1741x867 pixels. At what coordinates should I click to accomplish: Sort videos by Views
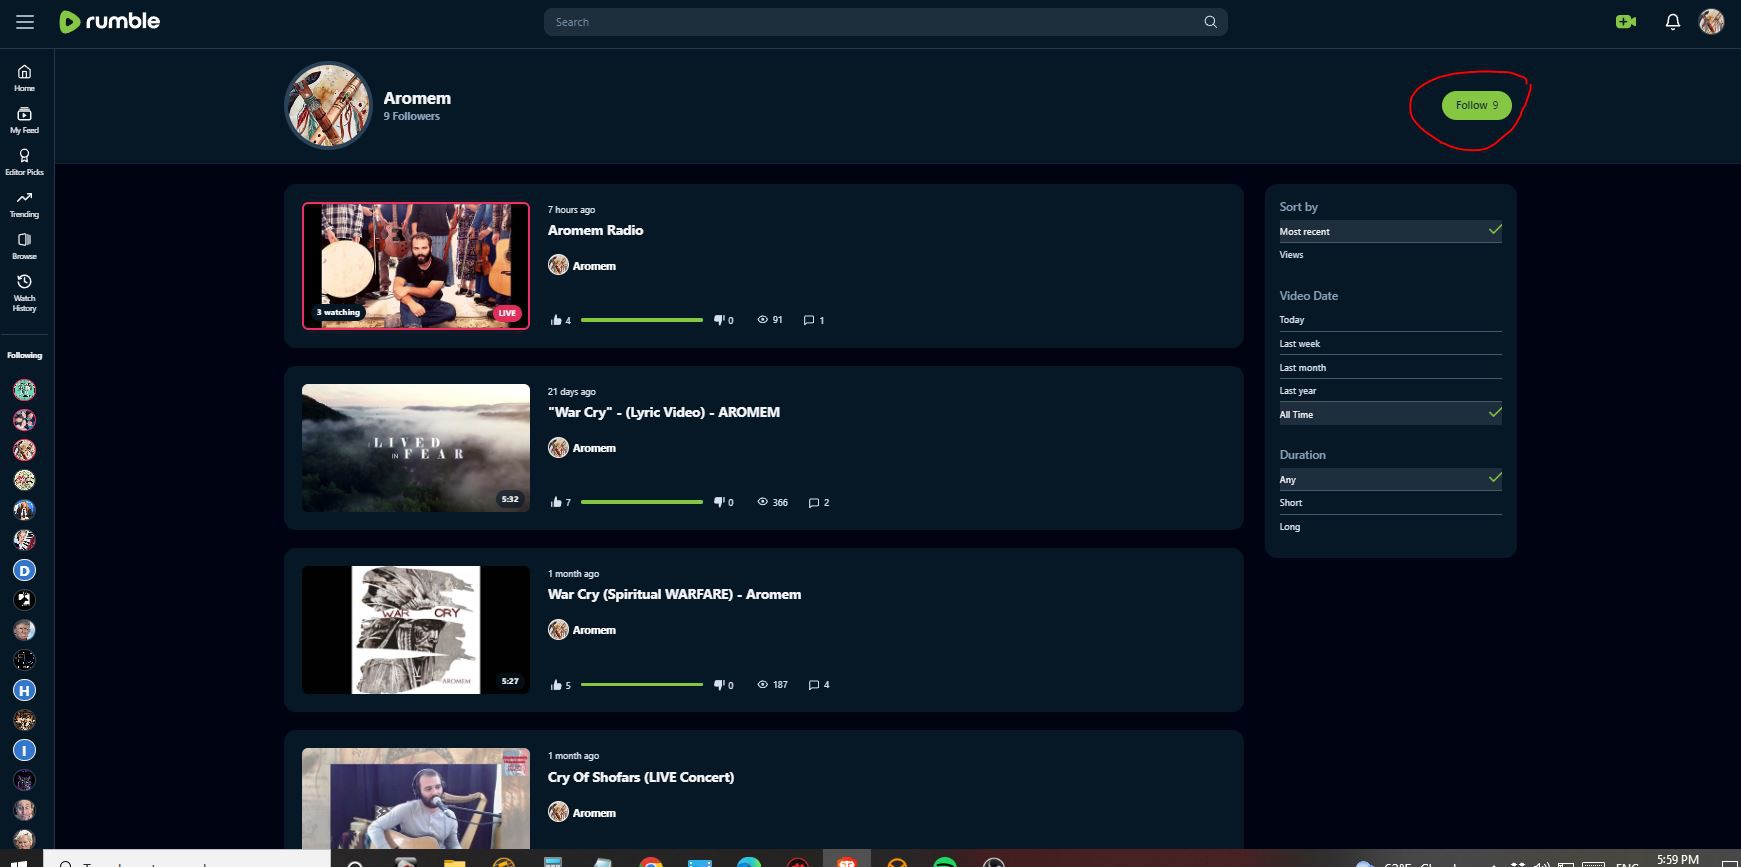pyautogui.click(x=1291, y=255)
